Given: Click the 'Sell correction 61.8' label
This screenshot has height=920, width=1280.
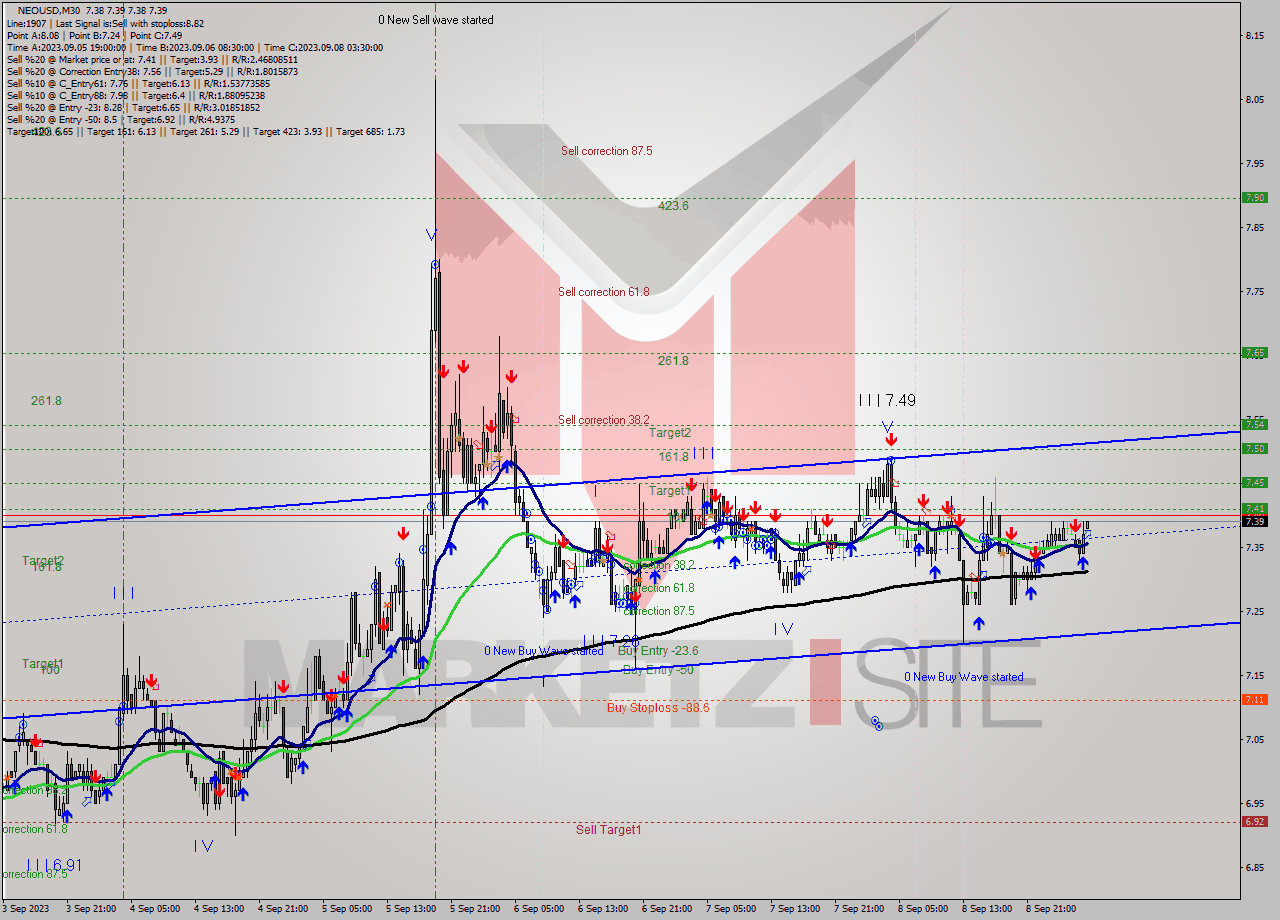Looking at the screenshot, I should point(603,292).
